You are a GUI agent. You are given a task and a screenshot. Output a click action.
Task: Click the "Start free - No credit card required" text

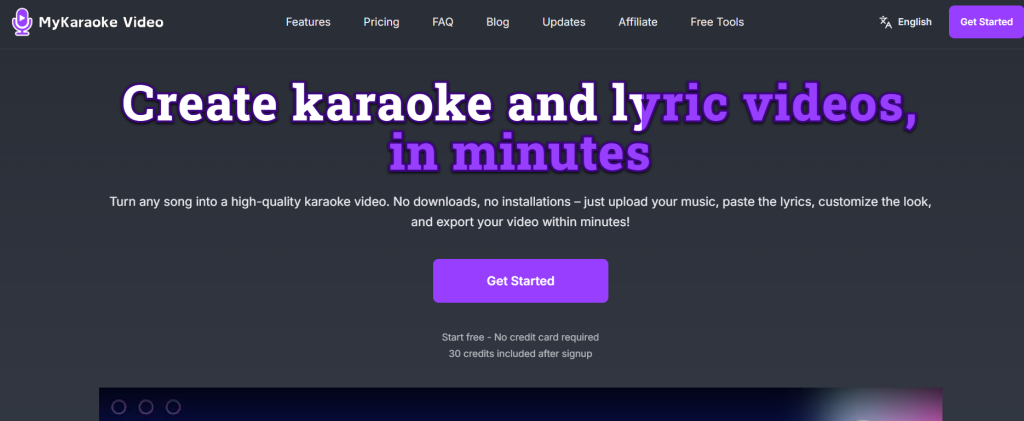click(x=520, y=337)
